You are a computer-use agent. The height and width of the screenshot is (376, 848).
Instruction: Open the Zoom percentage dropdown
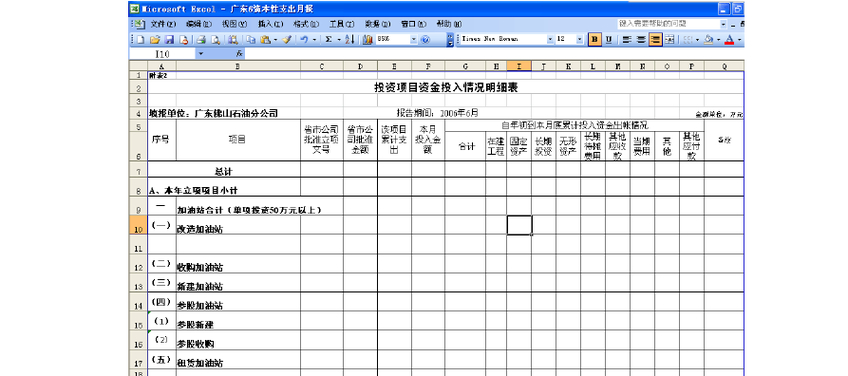coord(414,39)
